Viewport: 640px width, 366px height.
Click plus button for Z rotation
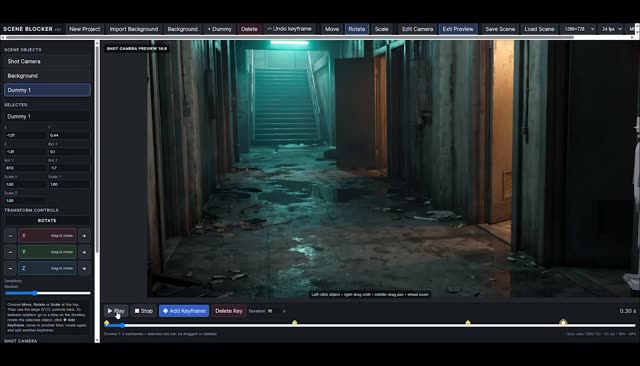click(x=84, y=268)
